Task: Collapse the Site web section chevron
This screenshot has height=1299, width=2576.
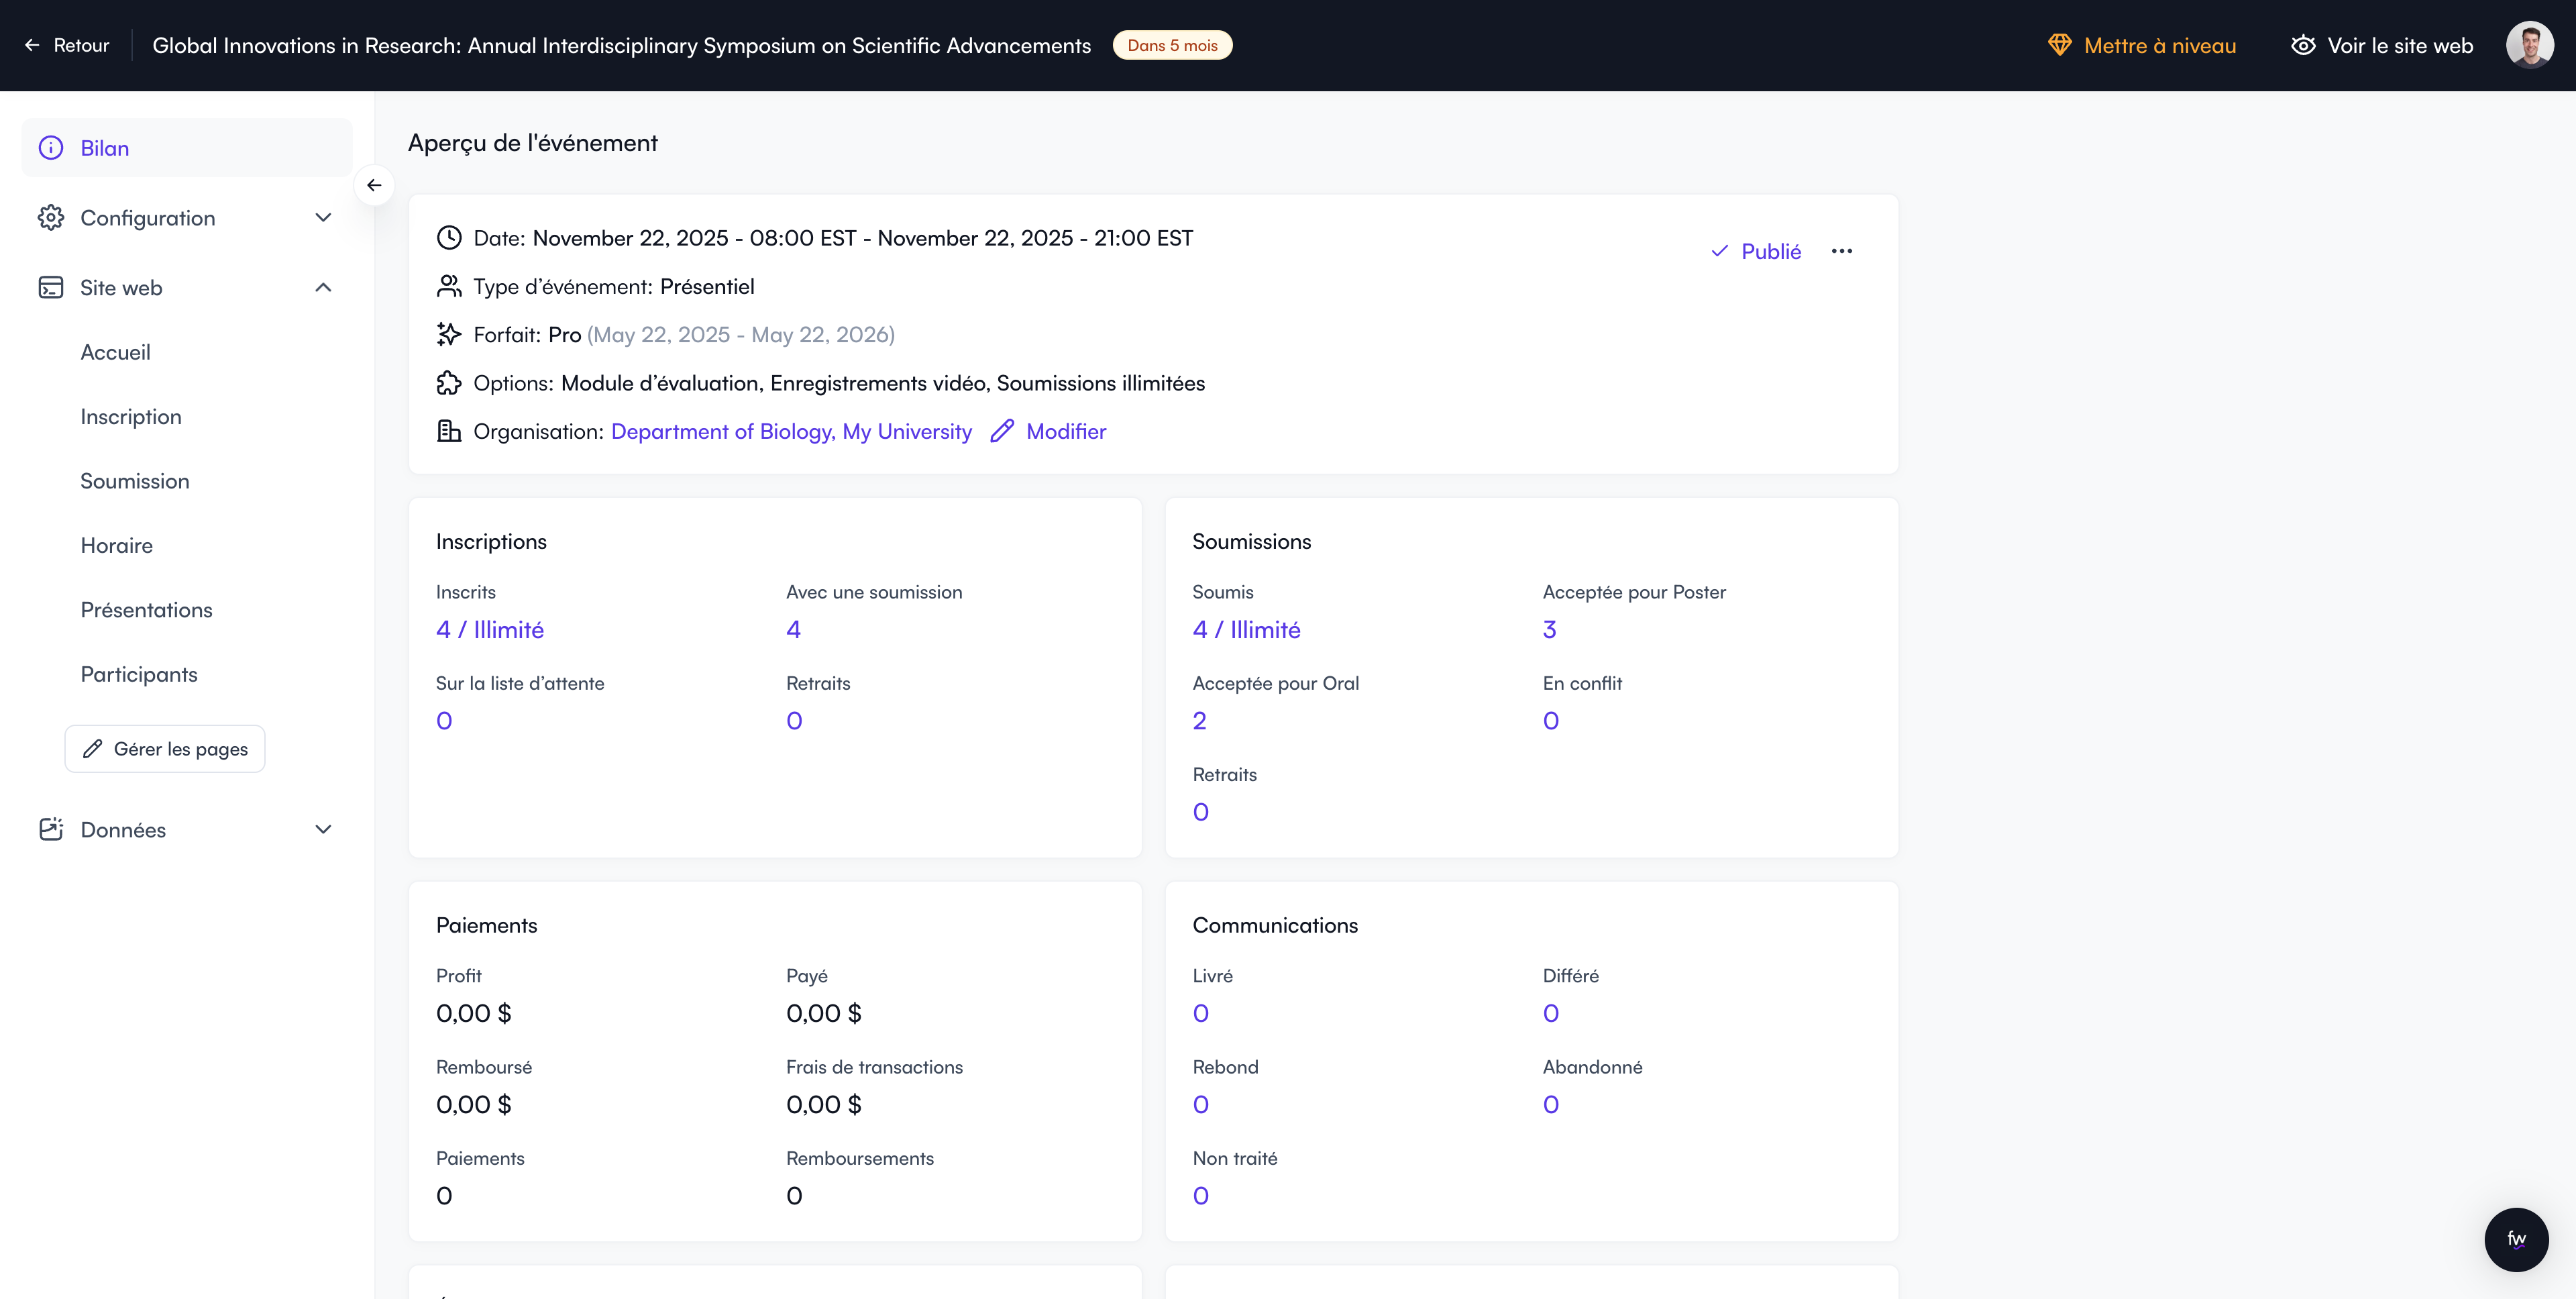Action: (x=323, y=288)
